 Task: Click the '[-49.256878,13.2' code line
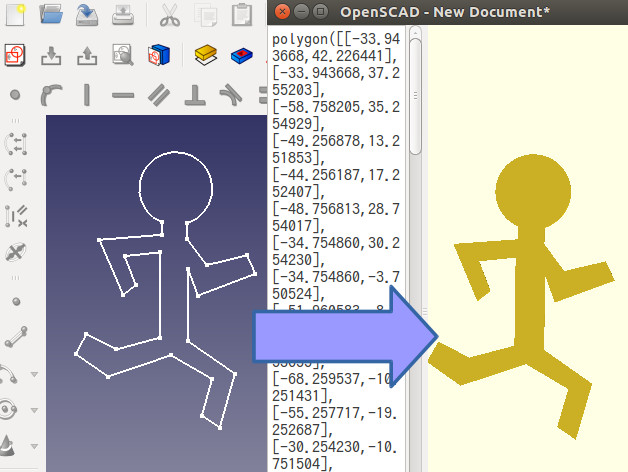point(336,141)
